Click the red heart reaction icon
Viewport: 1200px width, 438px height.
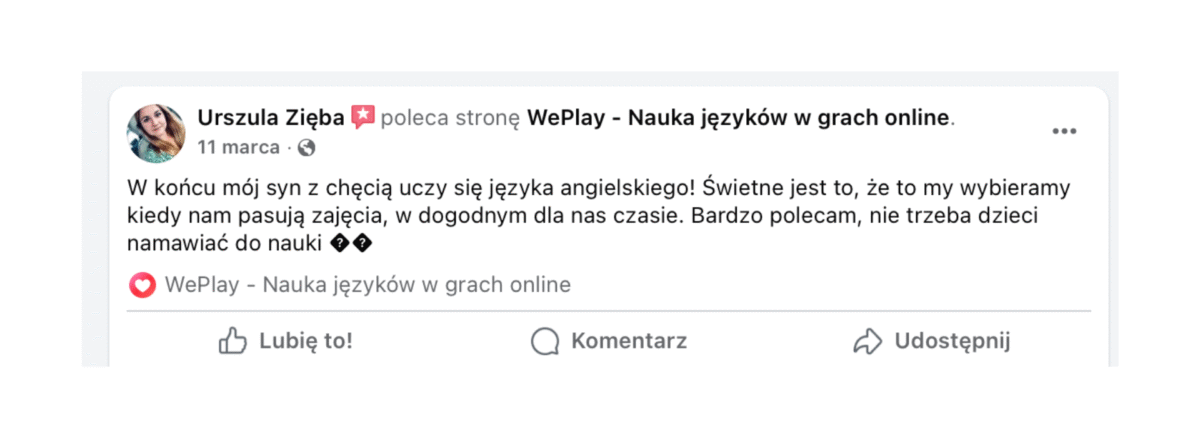[x=143, y=285]
